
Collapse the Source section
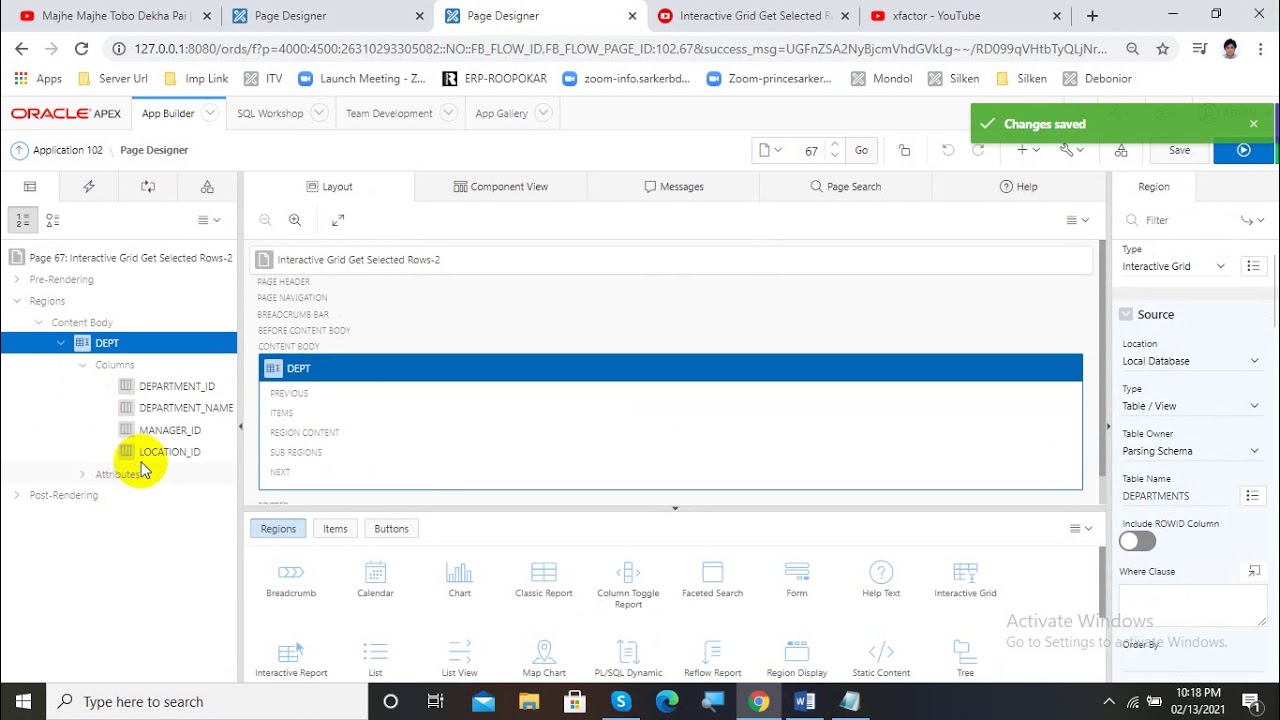click(x=1126, y=314)
